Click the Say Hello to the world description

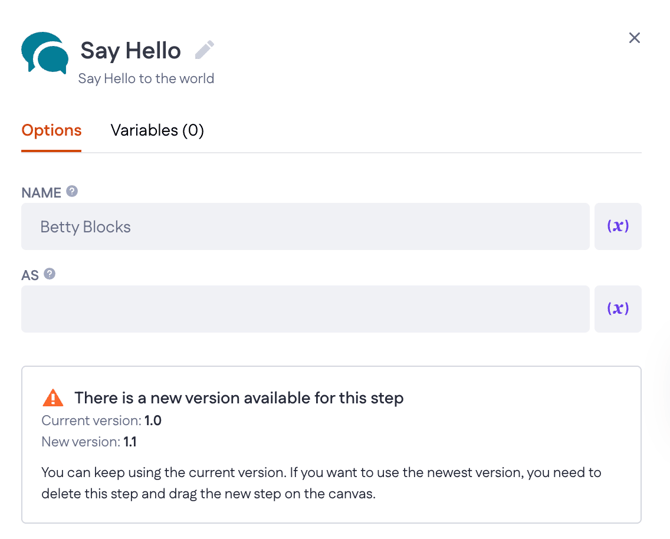tap(146, 78)
